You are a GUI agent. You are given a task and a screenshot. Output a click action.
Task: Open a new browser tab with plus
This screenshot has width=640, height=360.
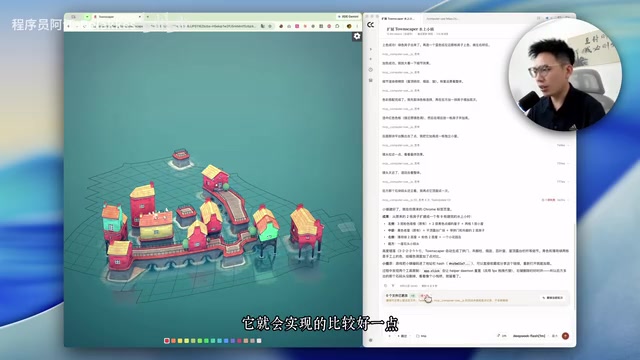coord(147,17)
